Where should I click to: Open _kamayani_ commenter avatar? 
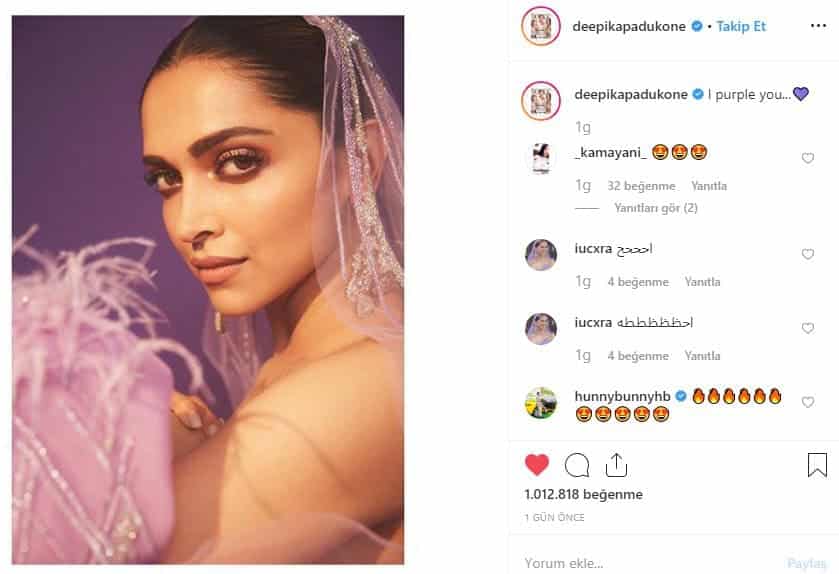(x=541, y=158)
